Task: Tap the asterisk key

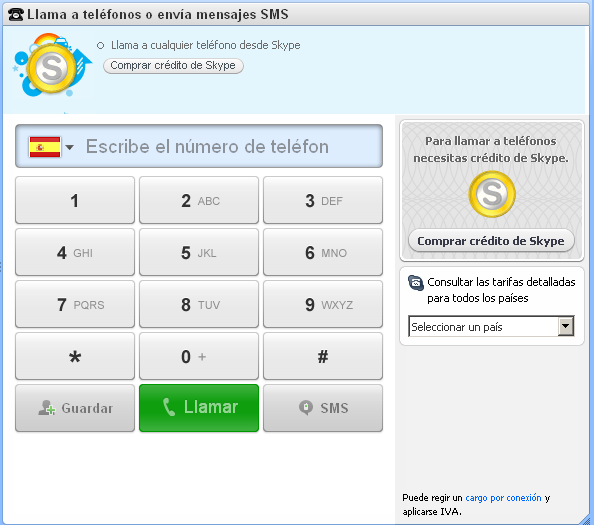Action: click(x=75, y=356)
